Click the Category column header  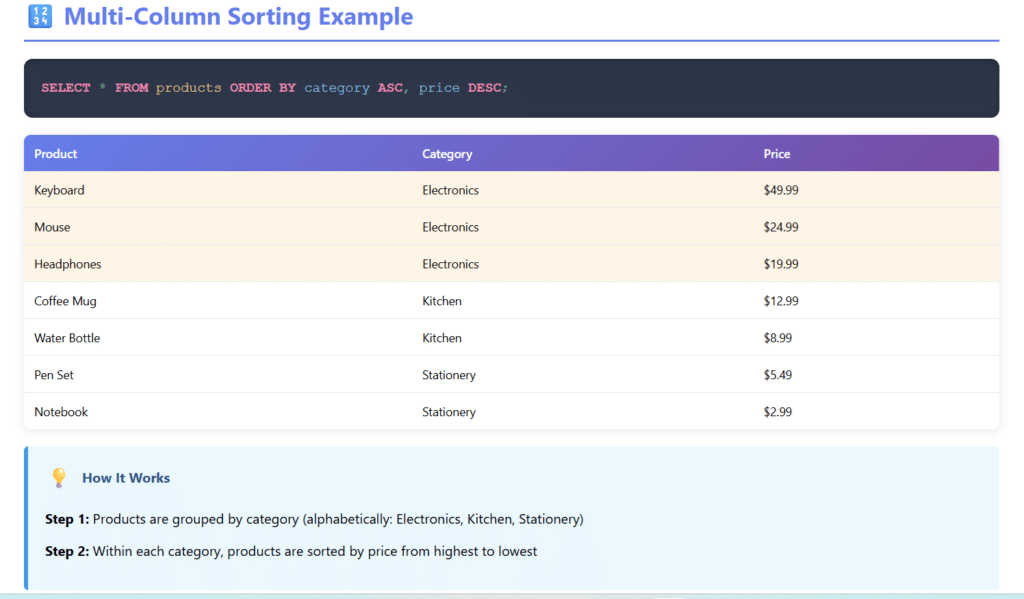447,154
